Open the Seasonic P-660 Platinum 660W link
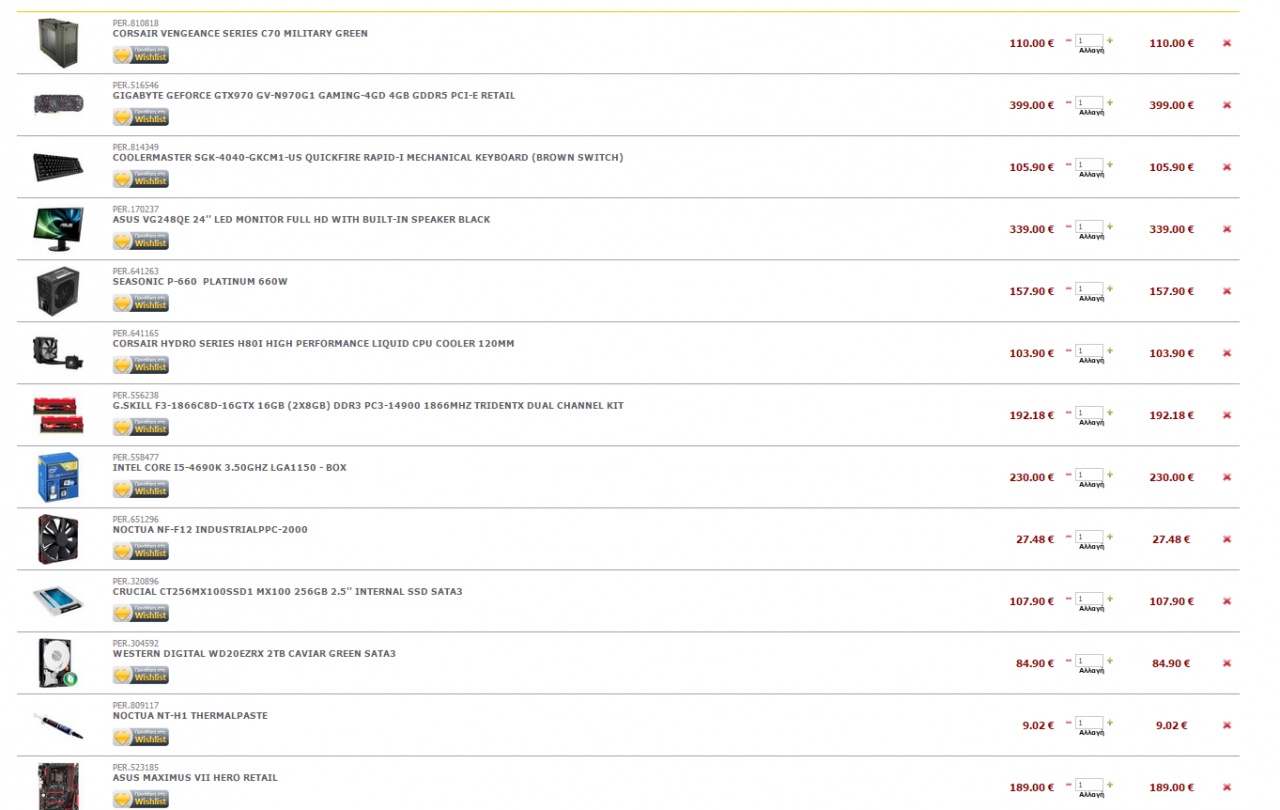Screen dimensions: 1280x810 [x=200, y=282]
